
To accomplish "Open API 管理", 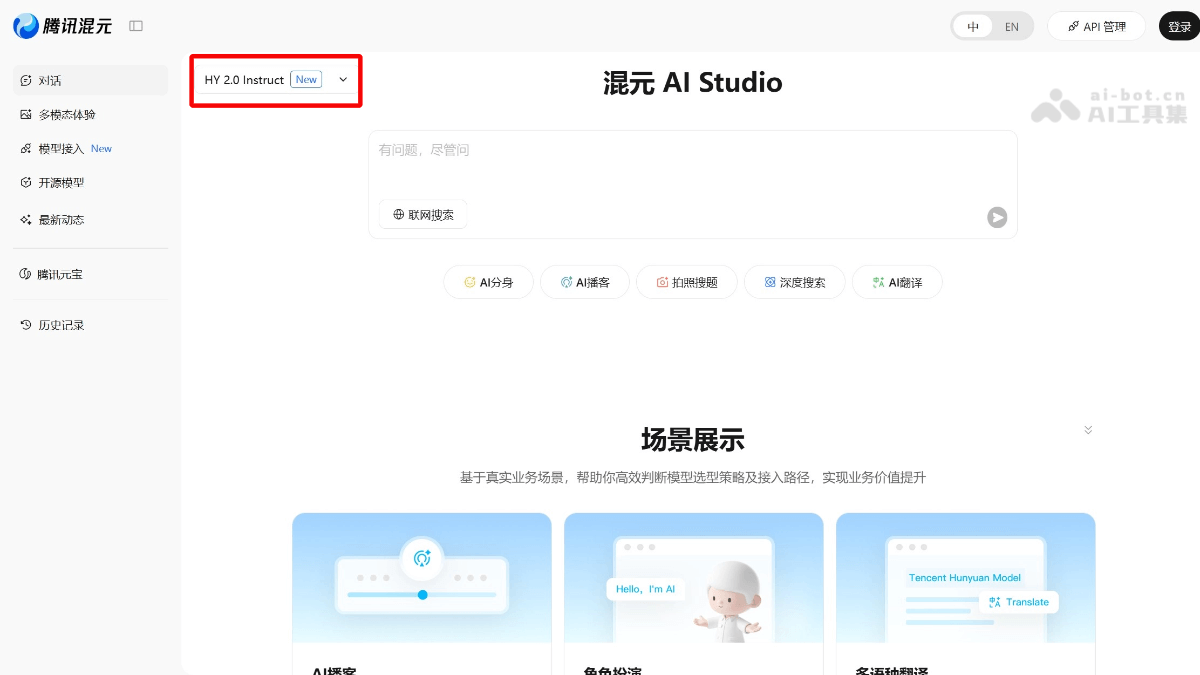I will coord(1096,26).
